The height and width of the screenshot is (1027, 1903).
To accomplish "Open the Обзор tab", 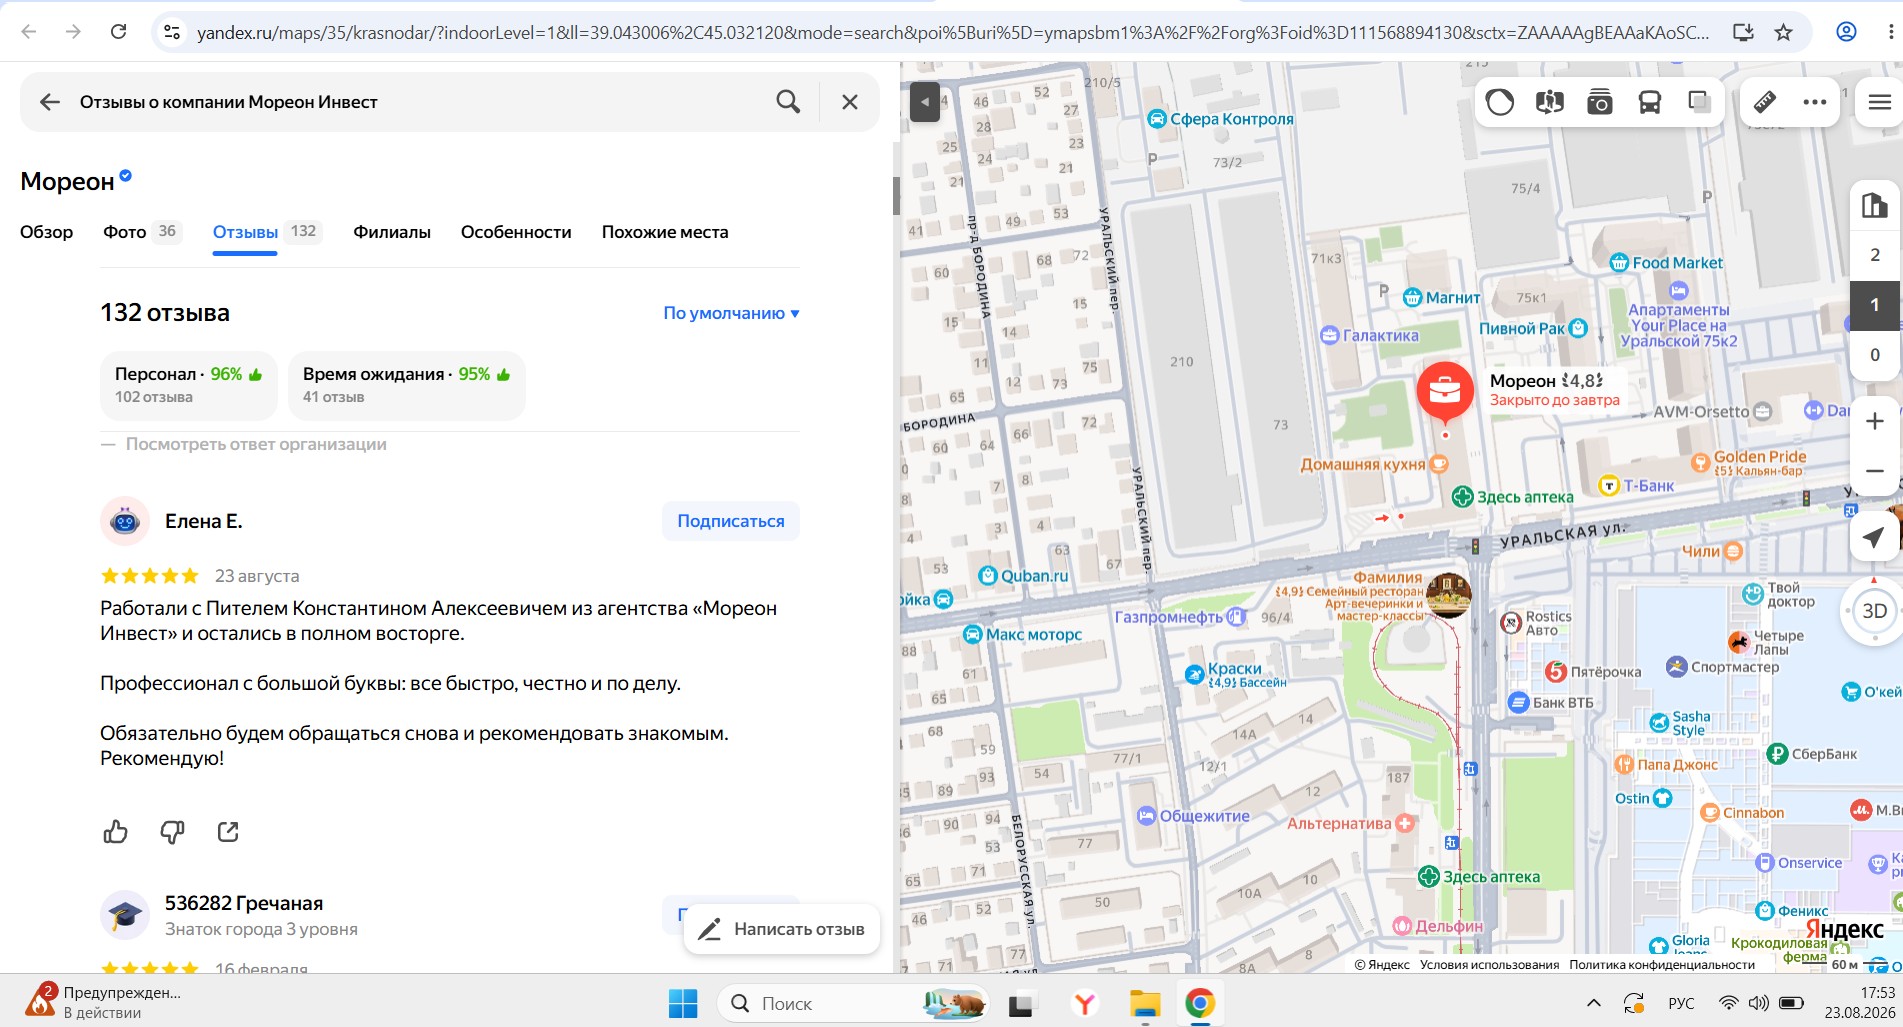I will (47, 232).
